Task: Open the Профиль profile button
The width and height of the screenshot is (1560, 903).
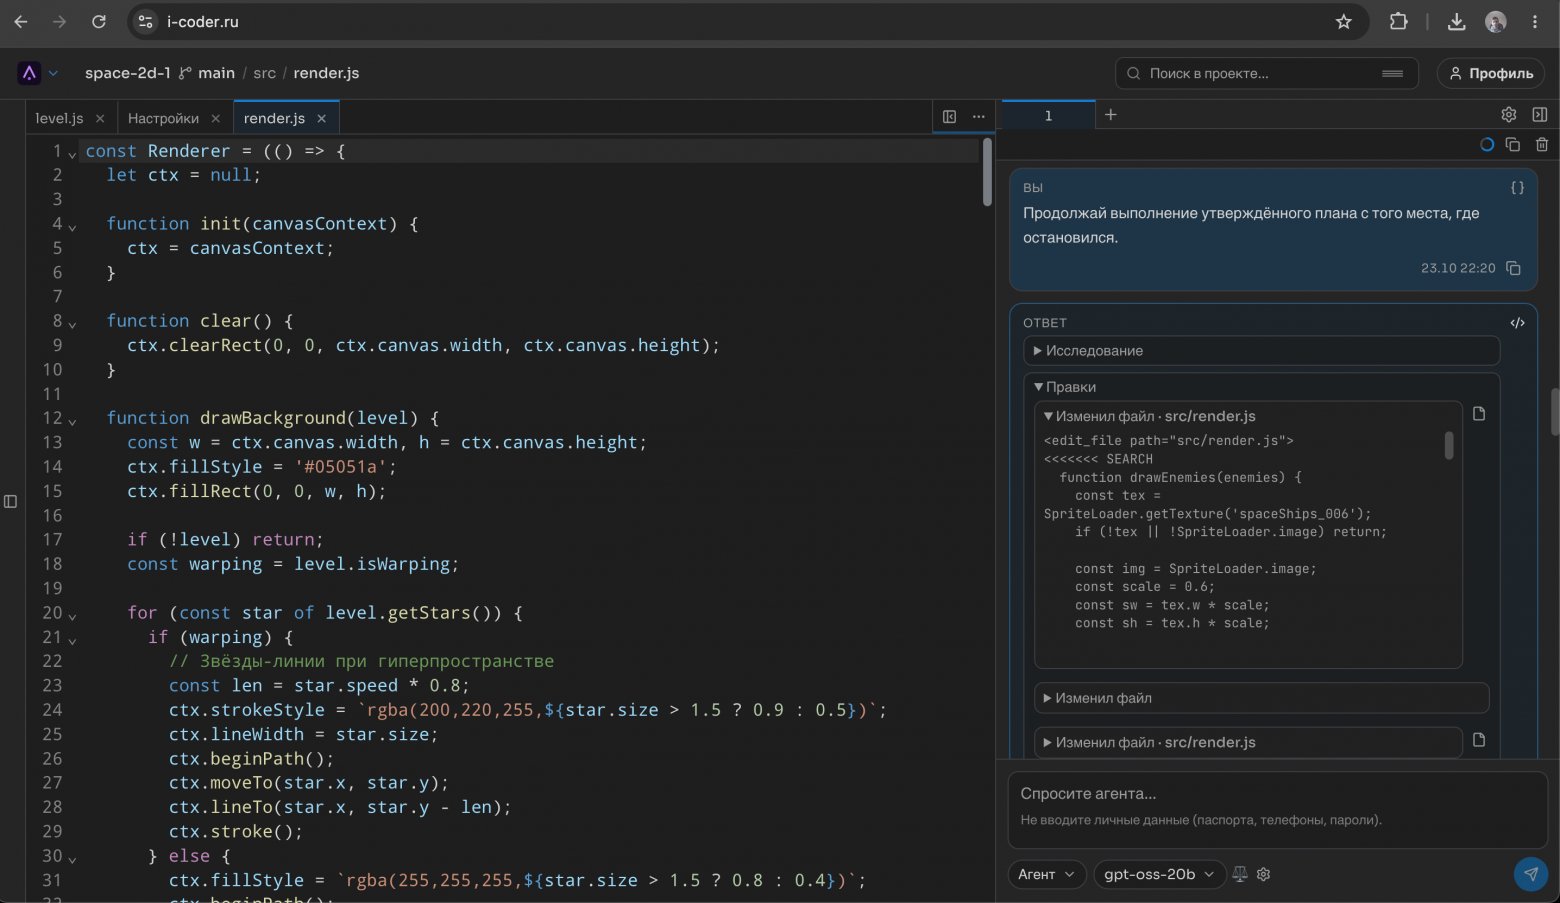Action: (1491, 73)
